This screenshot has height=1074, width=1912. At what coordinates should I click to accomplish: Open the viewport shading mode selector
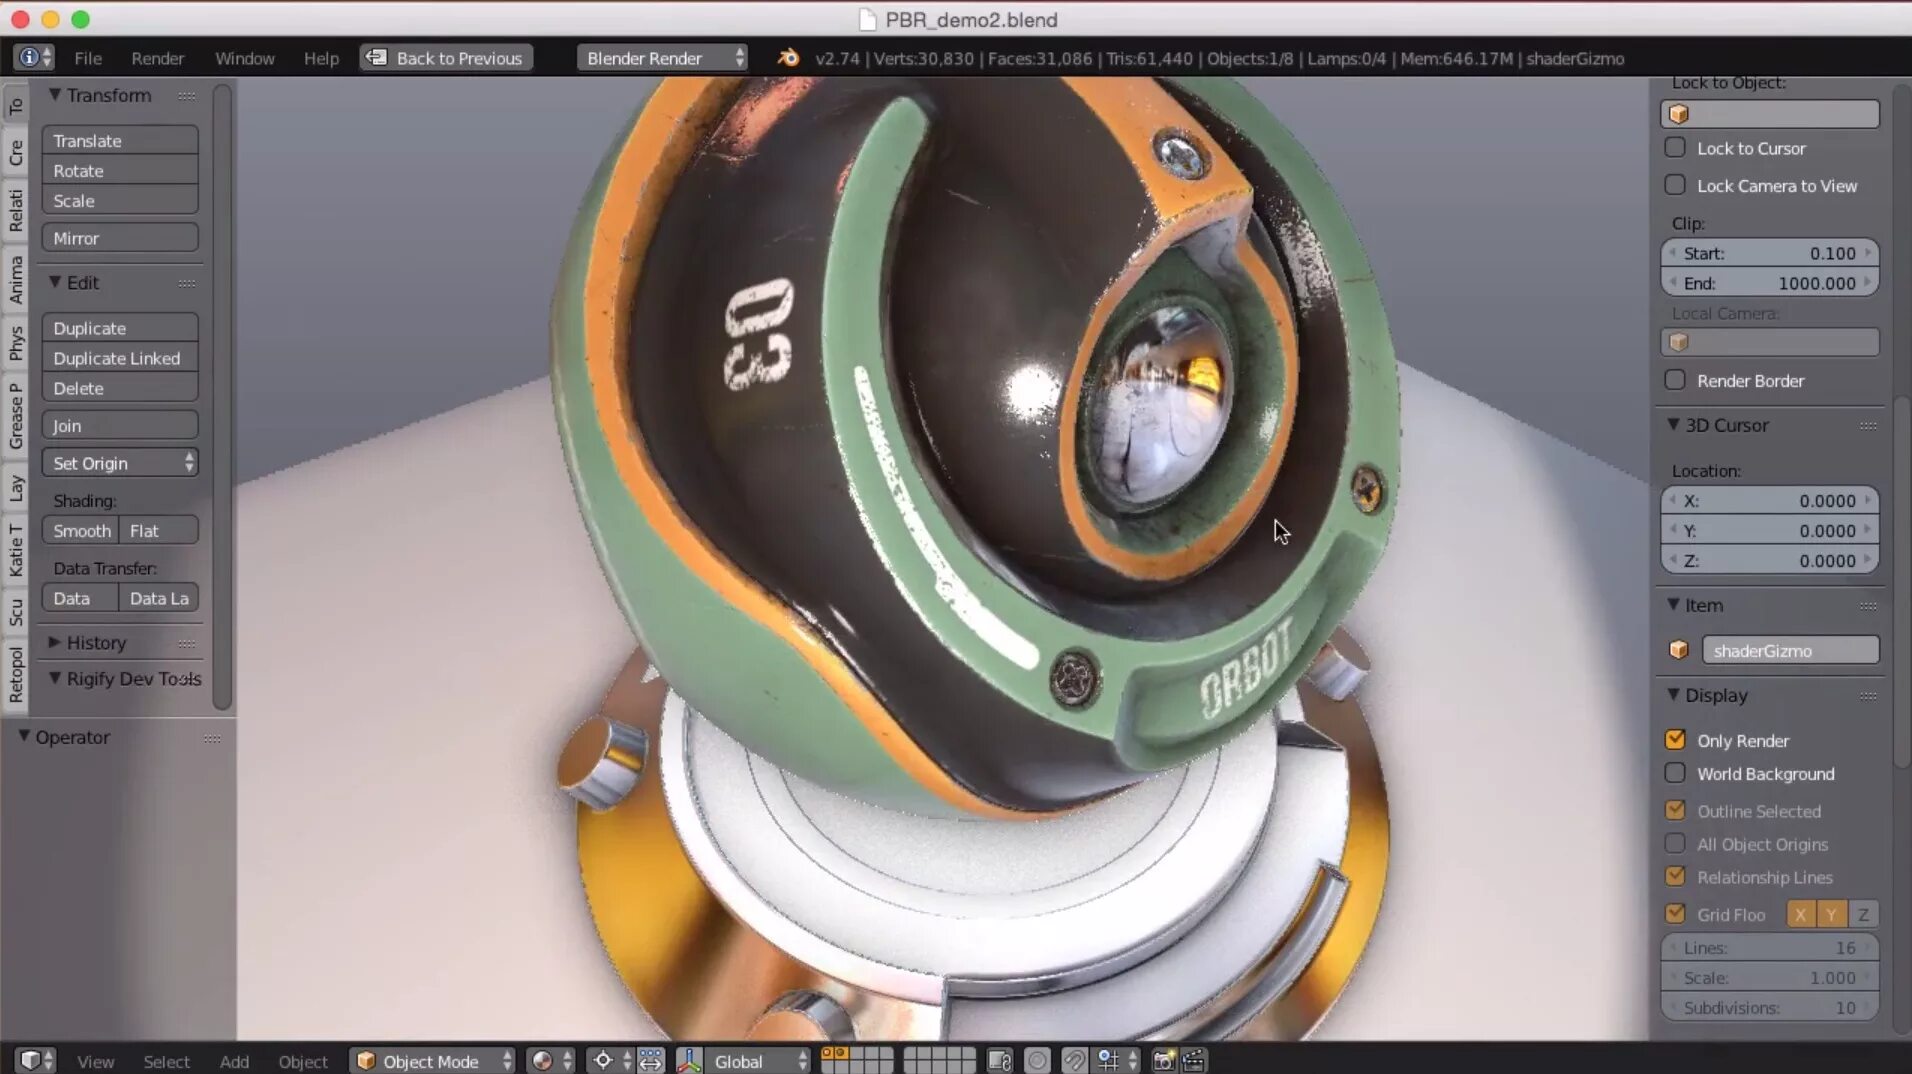[552, 1060]
